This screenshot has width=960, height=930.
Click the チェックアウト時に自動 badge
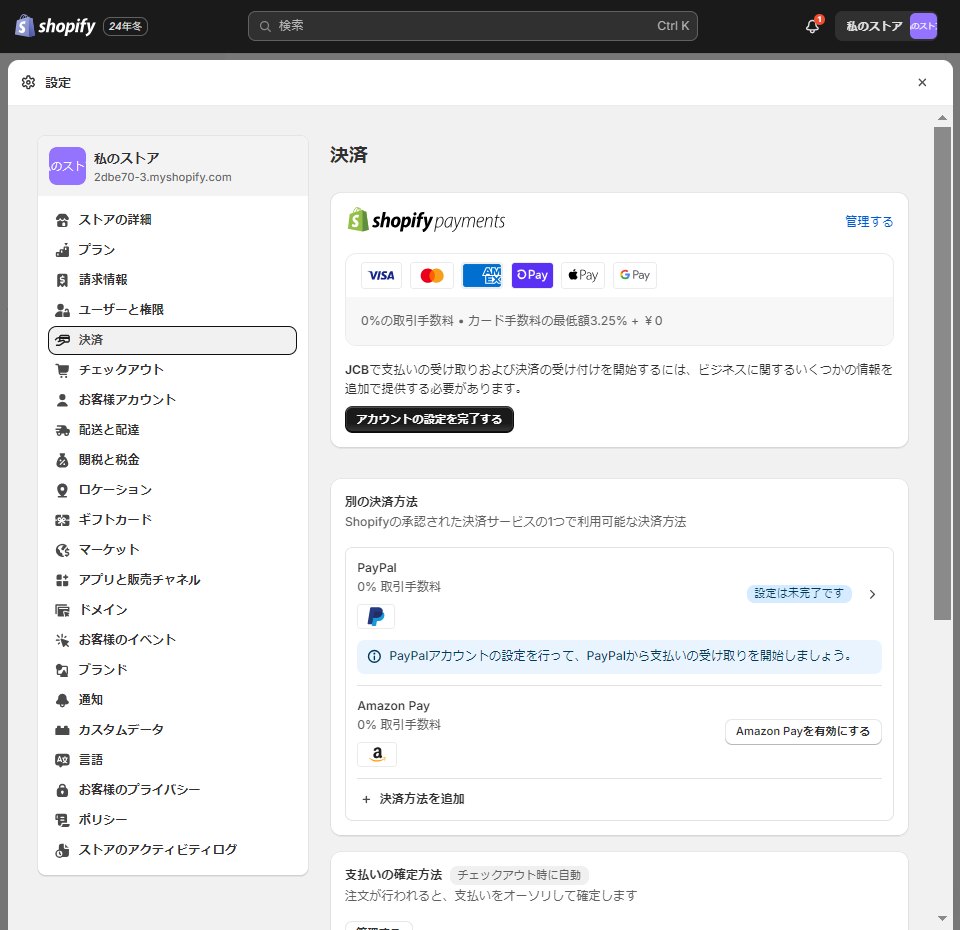(x=519, y=875)
